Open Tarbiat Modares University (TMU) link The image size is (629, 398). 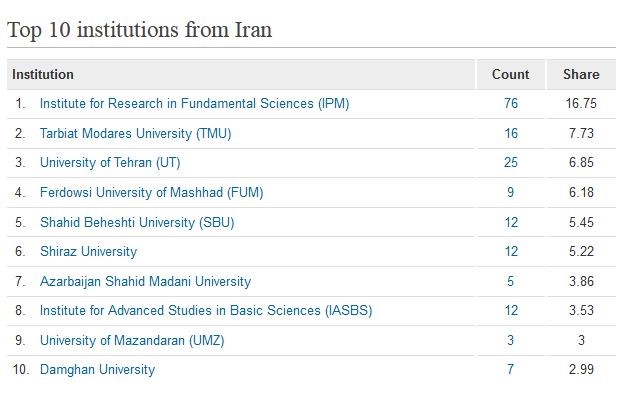pyautogui.click(x=136, y=133)
